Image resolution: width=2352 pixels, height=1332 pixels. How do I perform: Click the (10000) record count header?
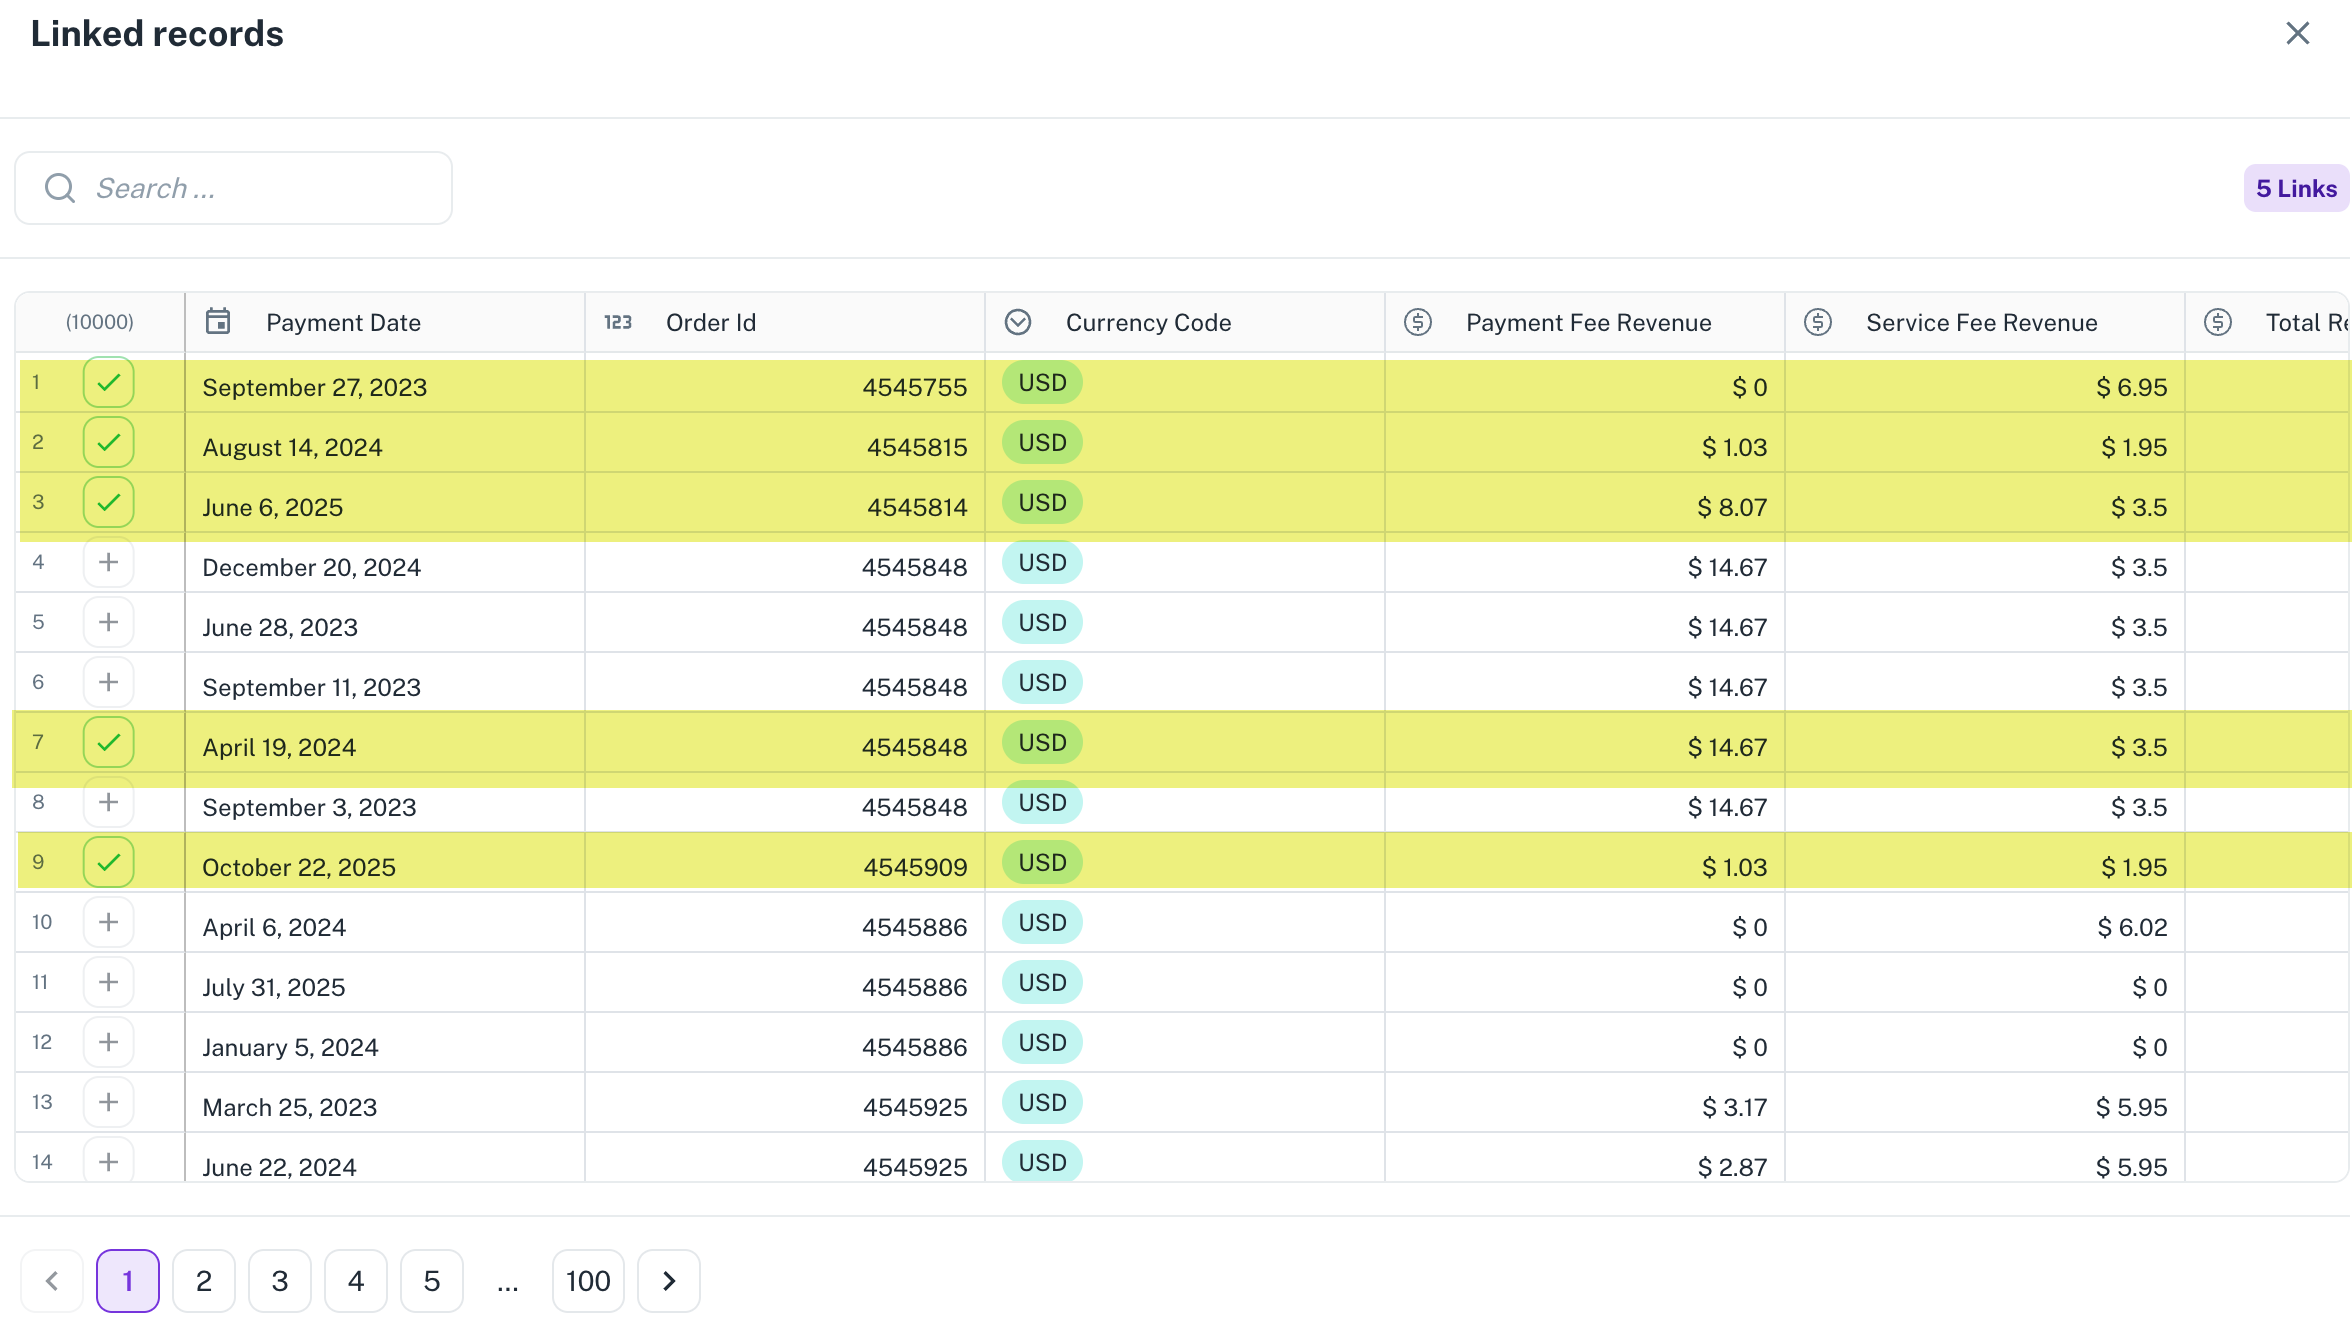(100, 322)
